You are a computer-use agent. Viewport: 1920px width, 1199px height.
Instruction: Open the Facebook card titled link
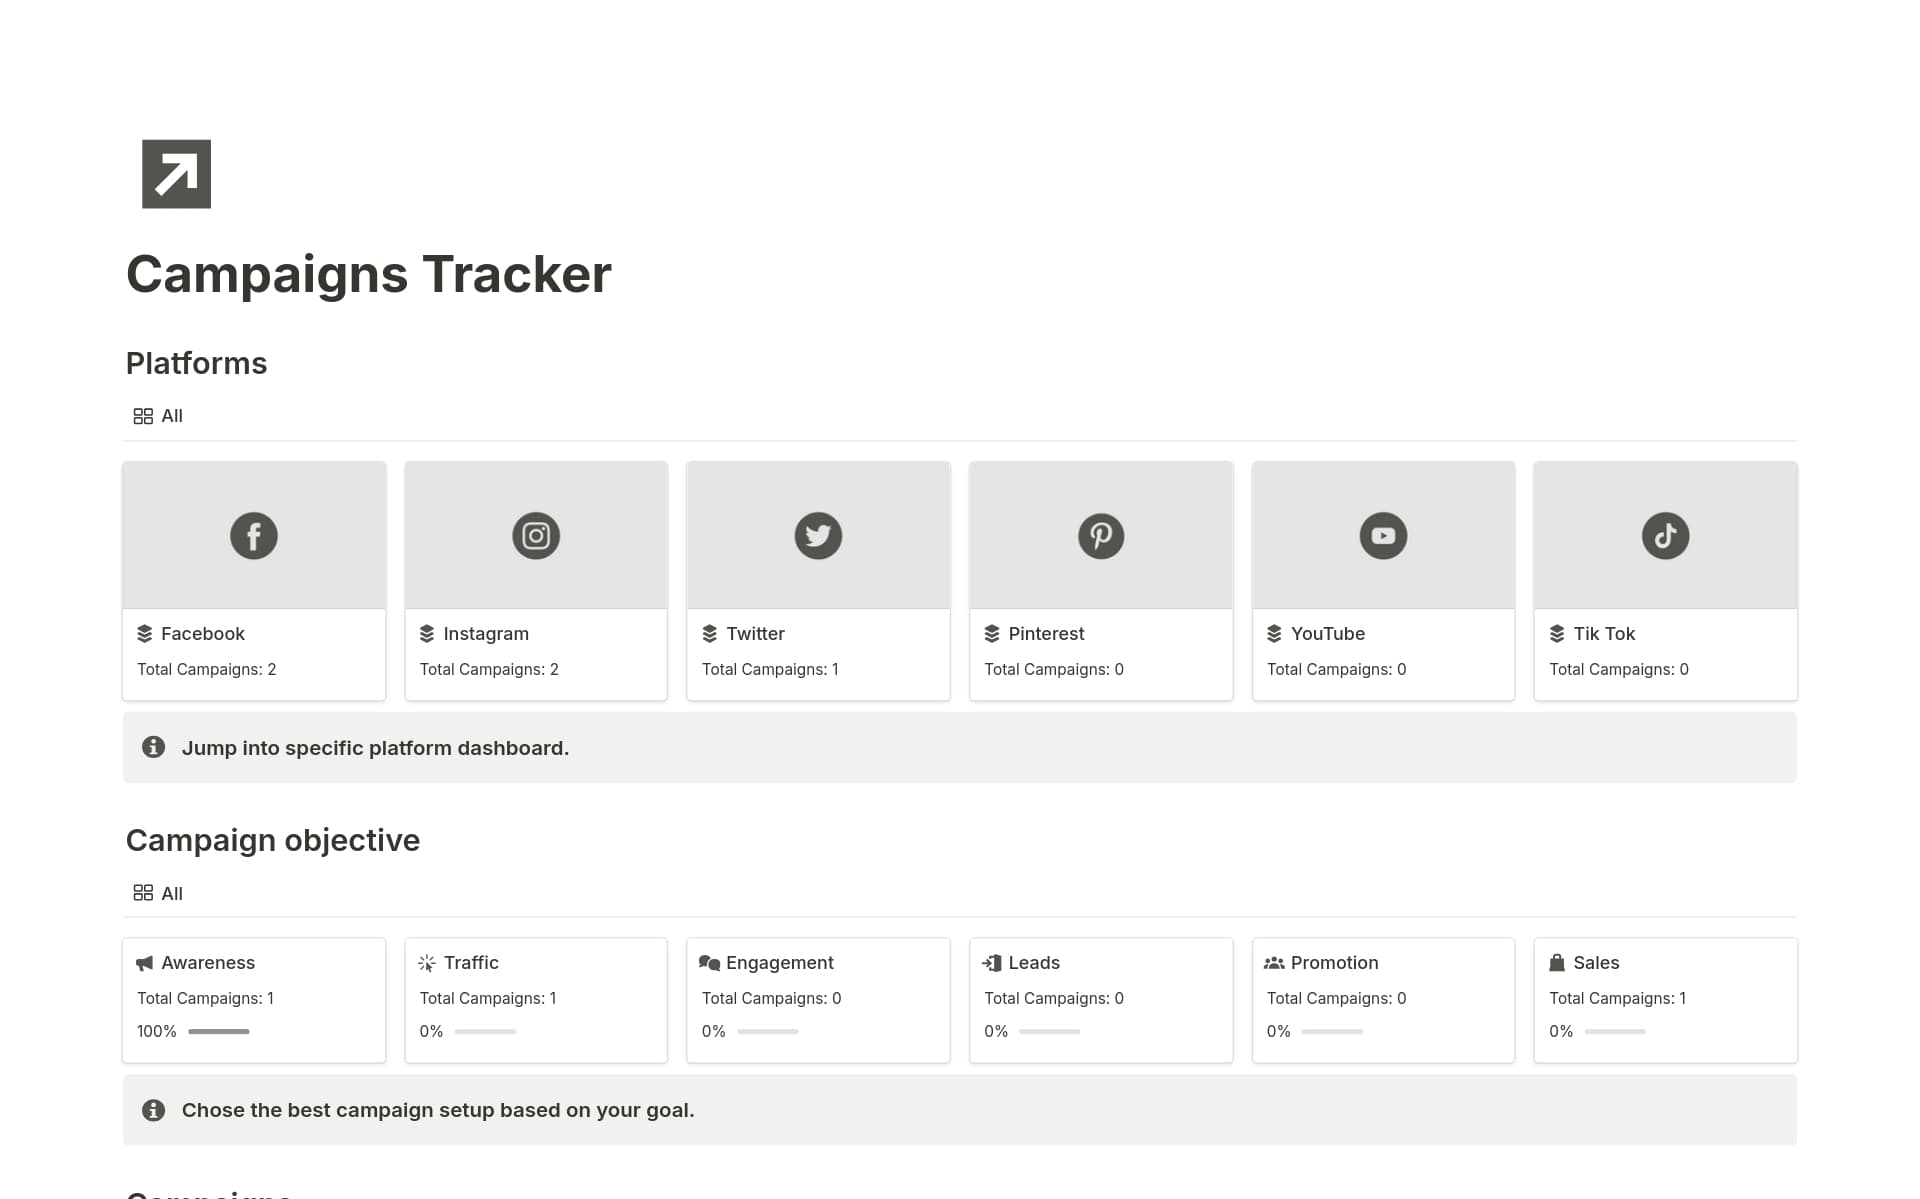(x=202, y=633)
